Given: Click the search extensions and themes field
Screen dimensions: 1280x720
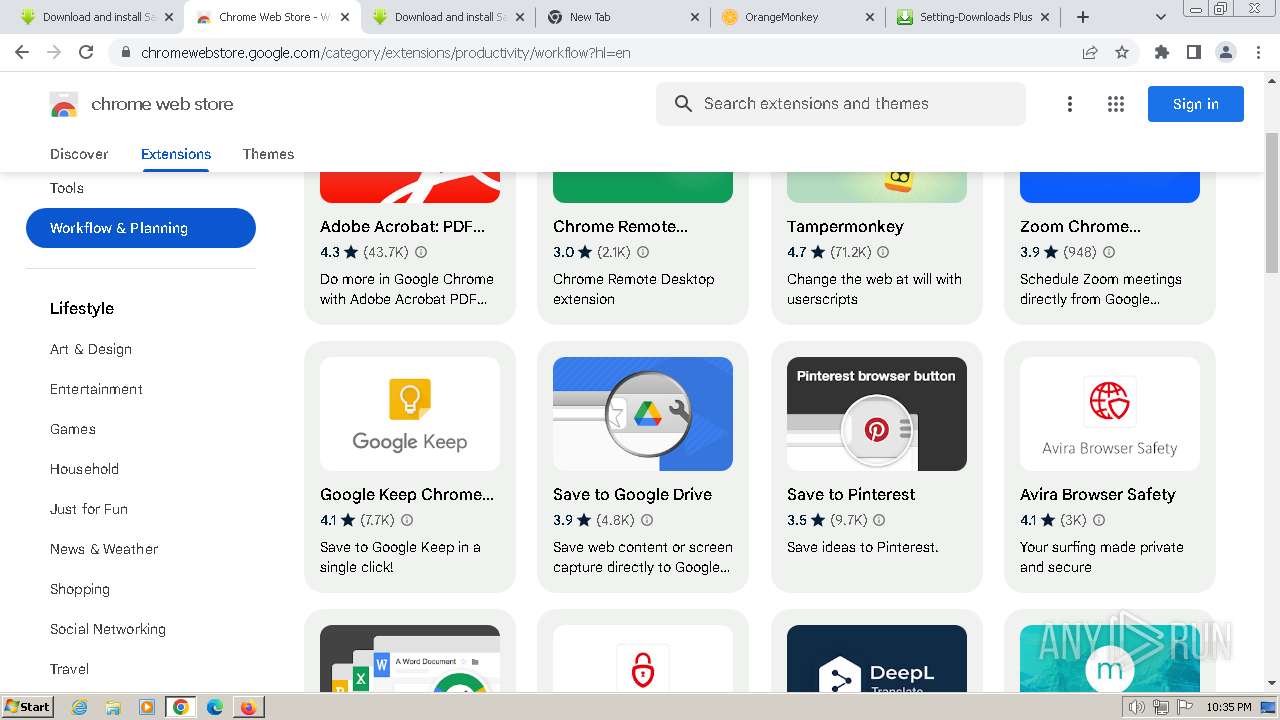Looking at the screenshot, I should coord(841,104).
